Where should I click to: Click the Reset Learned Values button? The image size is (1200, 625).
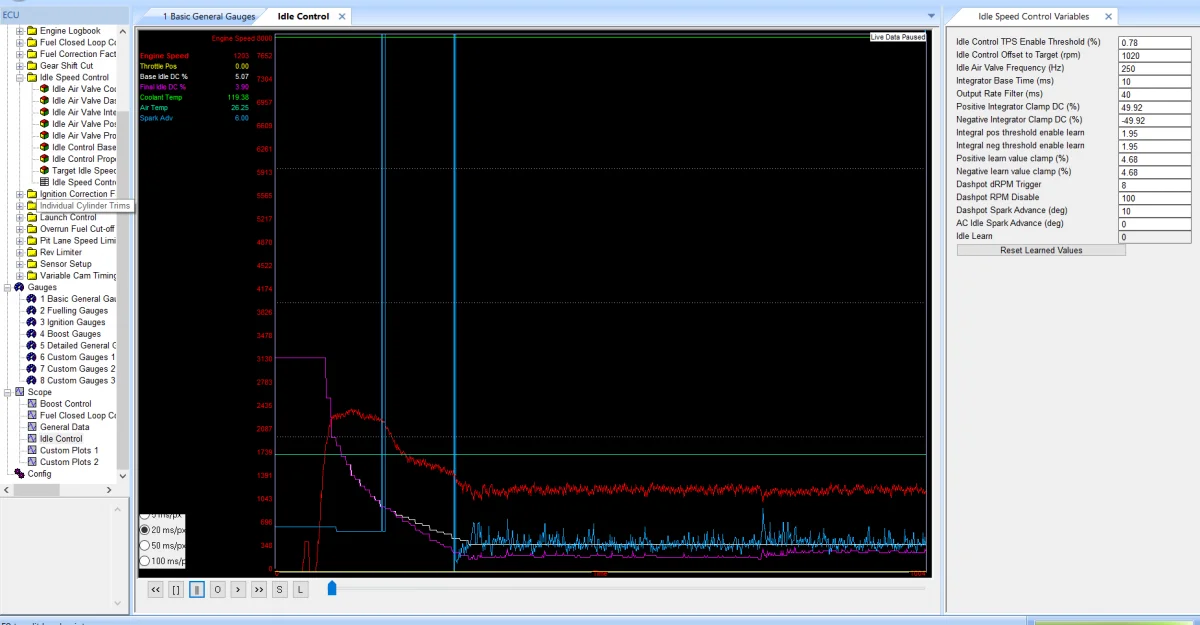(x=1040, y=250)
